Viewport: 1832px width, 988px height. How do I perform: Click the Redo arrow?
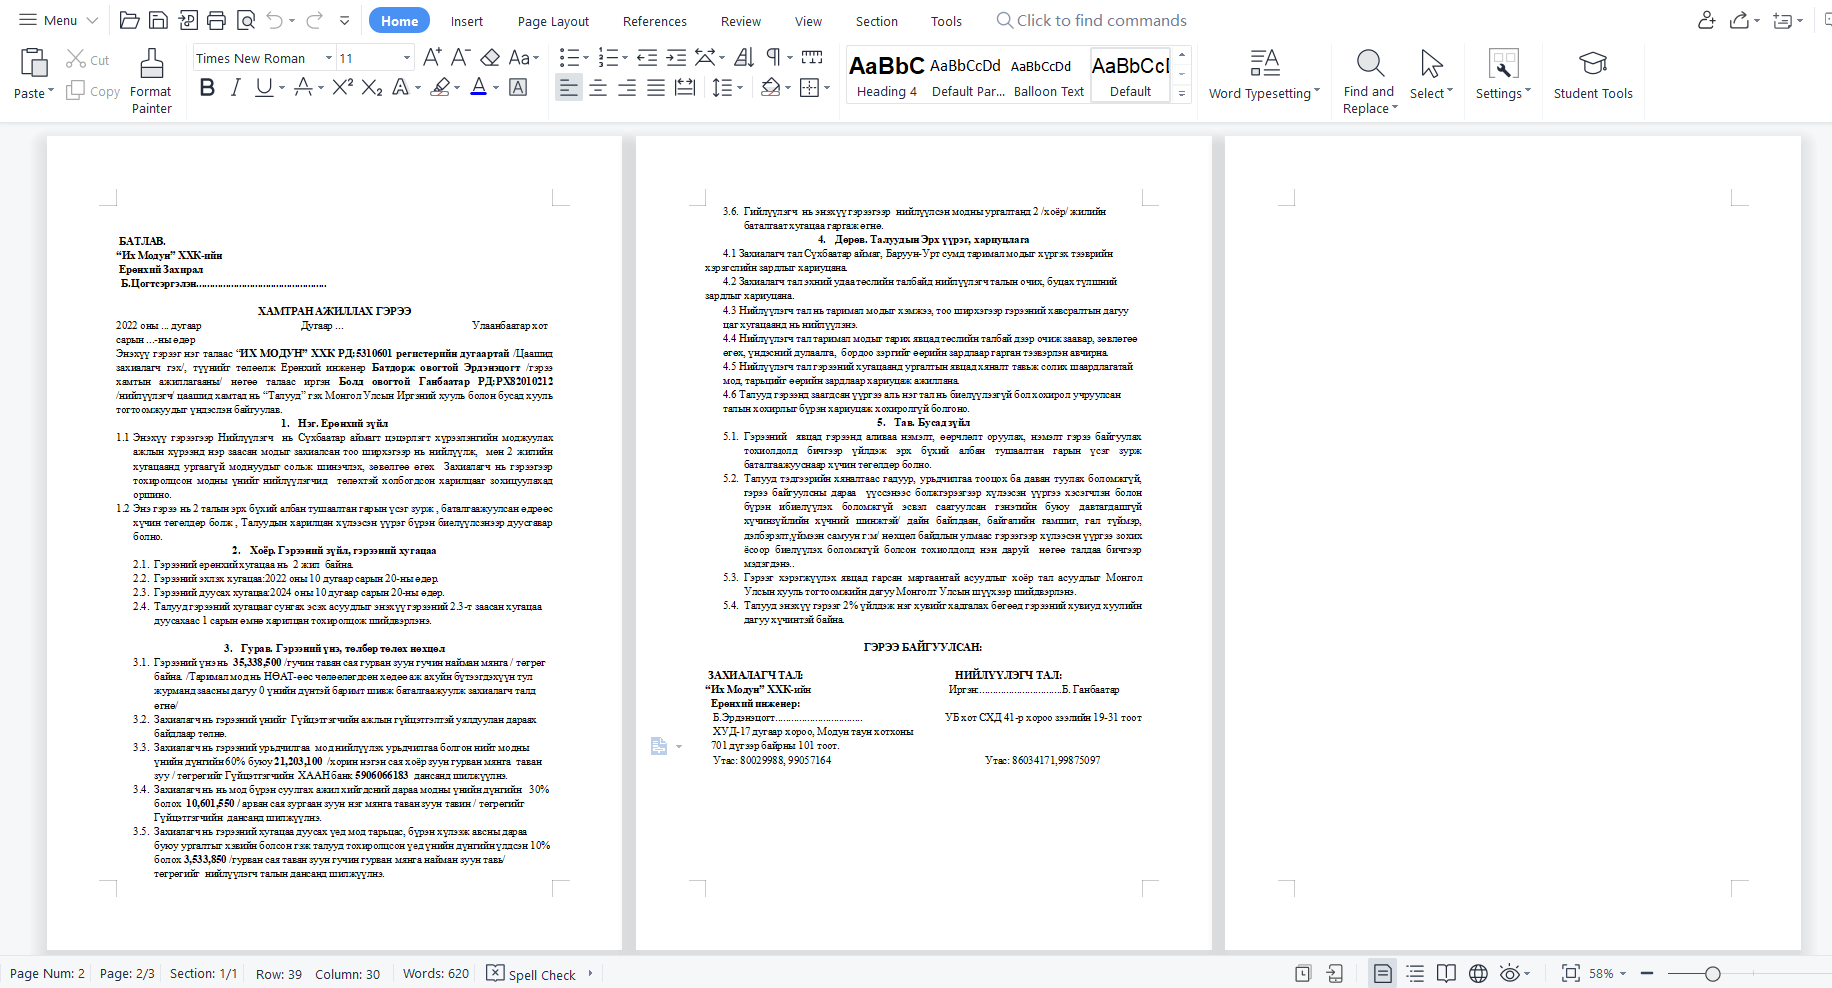314,20
